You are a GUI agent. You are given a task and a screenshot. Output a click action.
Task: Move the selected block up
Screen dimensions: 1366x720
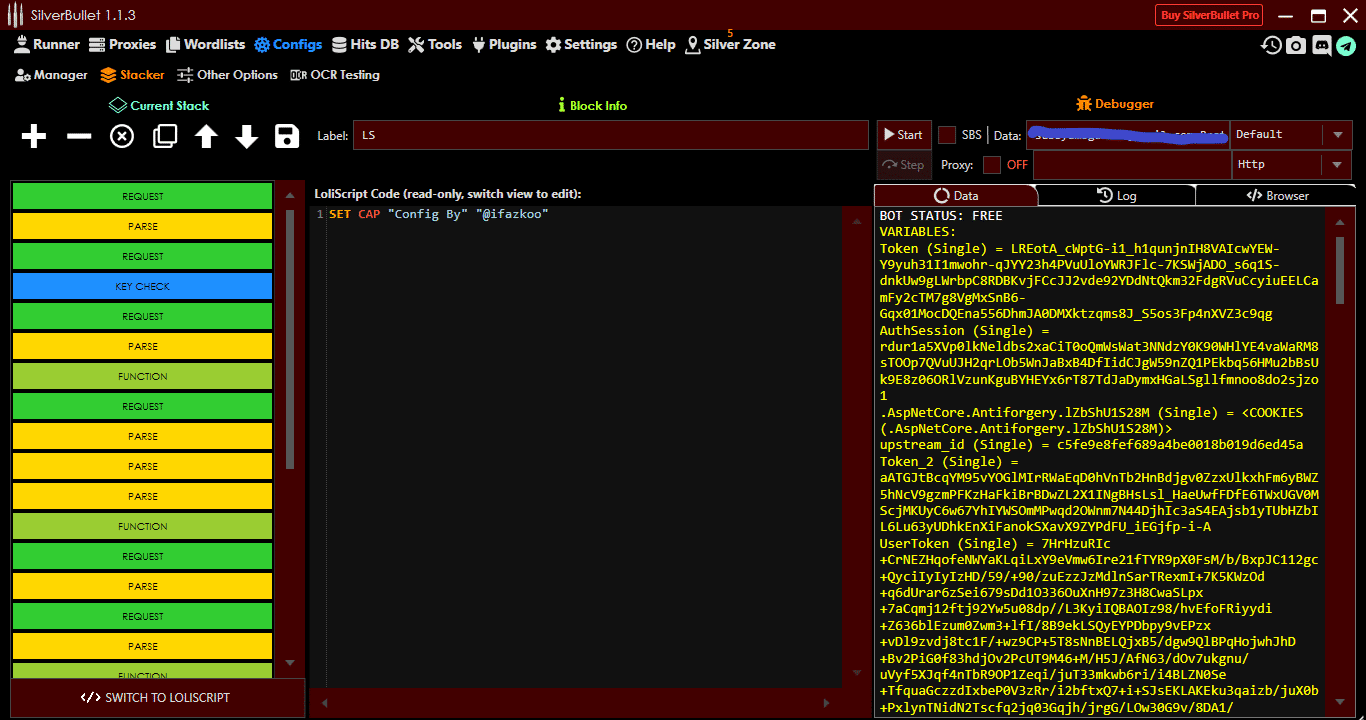(x=205, y=136)
